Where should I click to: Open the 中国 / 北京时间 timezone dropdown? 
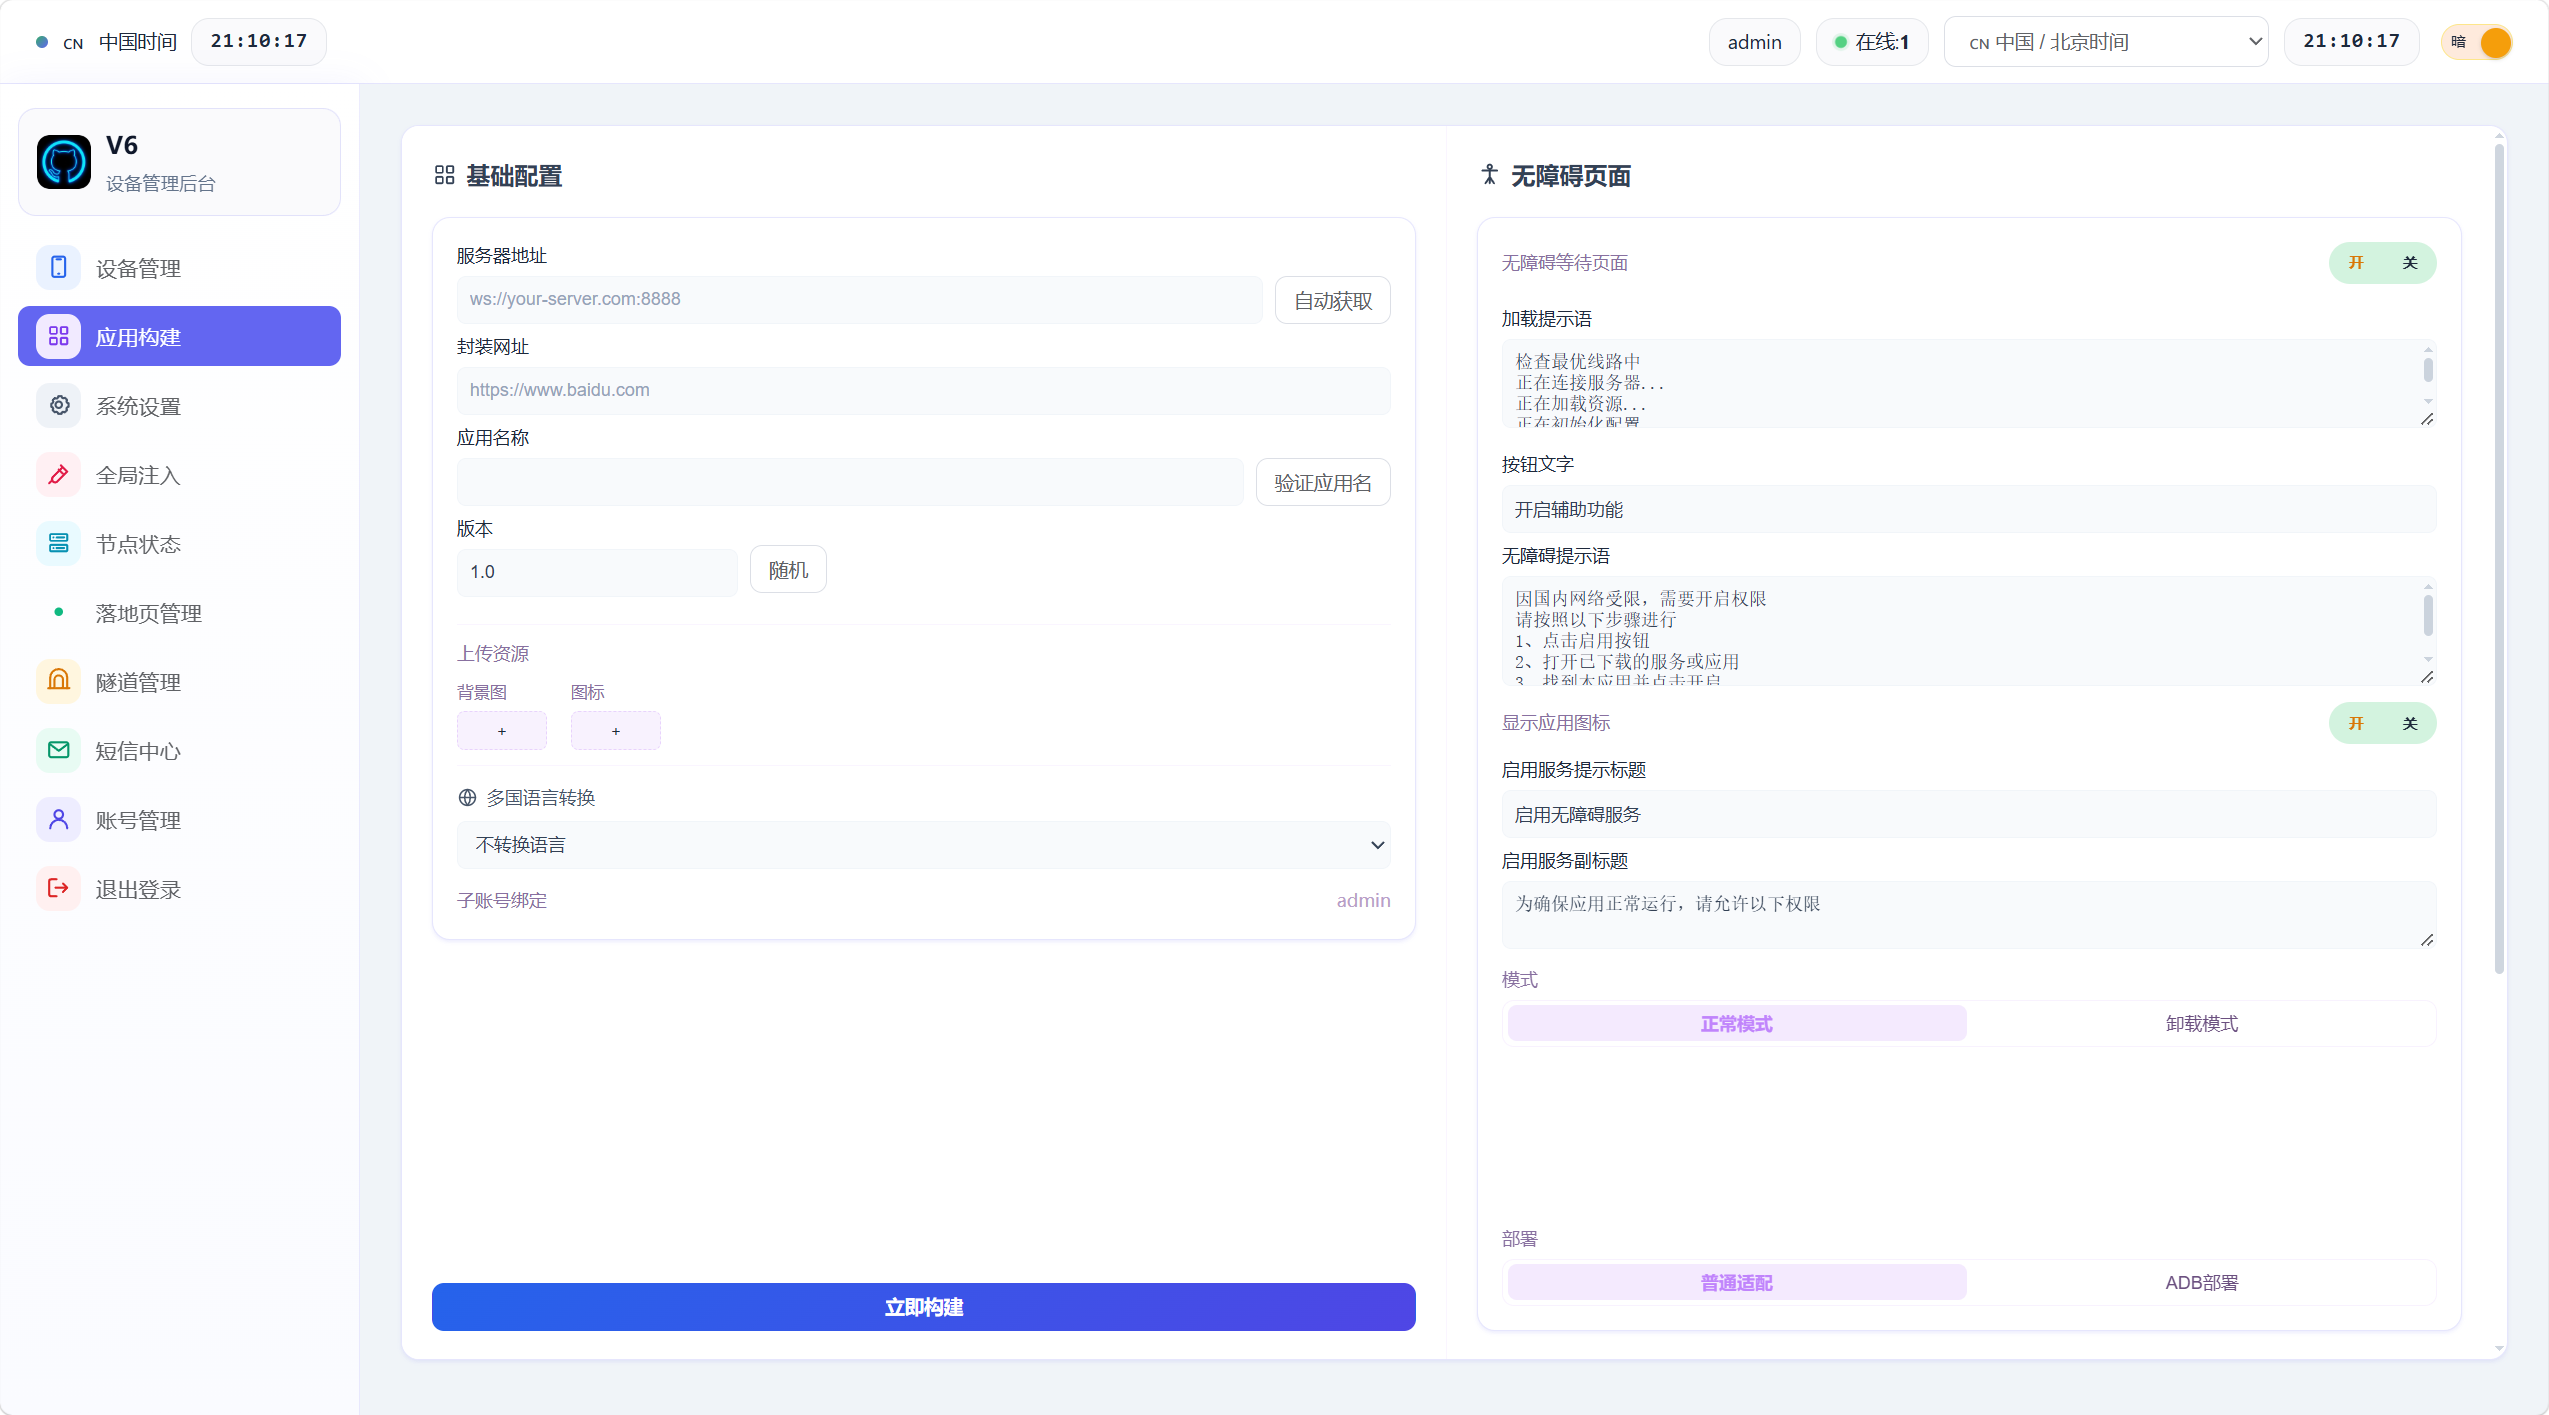[2105, 42]
